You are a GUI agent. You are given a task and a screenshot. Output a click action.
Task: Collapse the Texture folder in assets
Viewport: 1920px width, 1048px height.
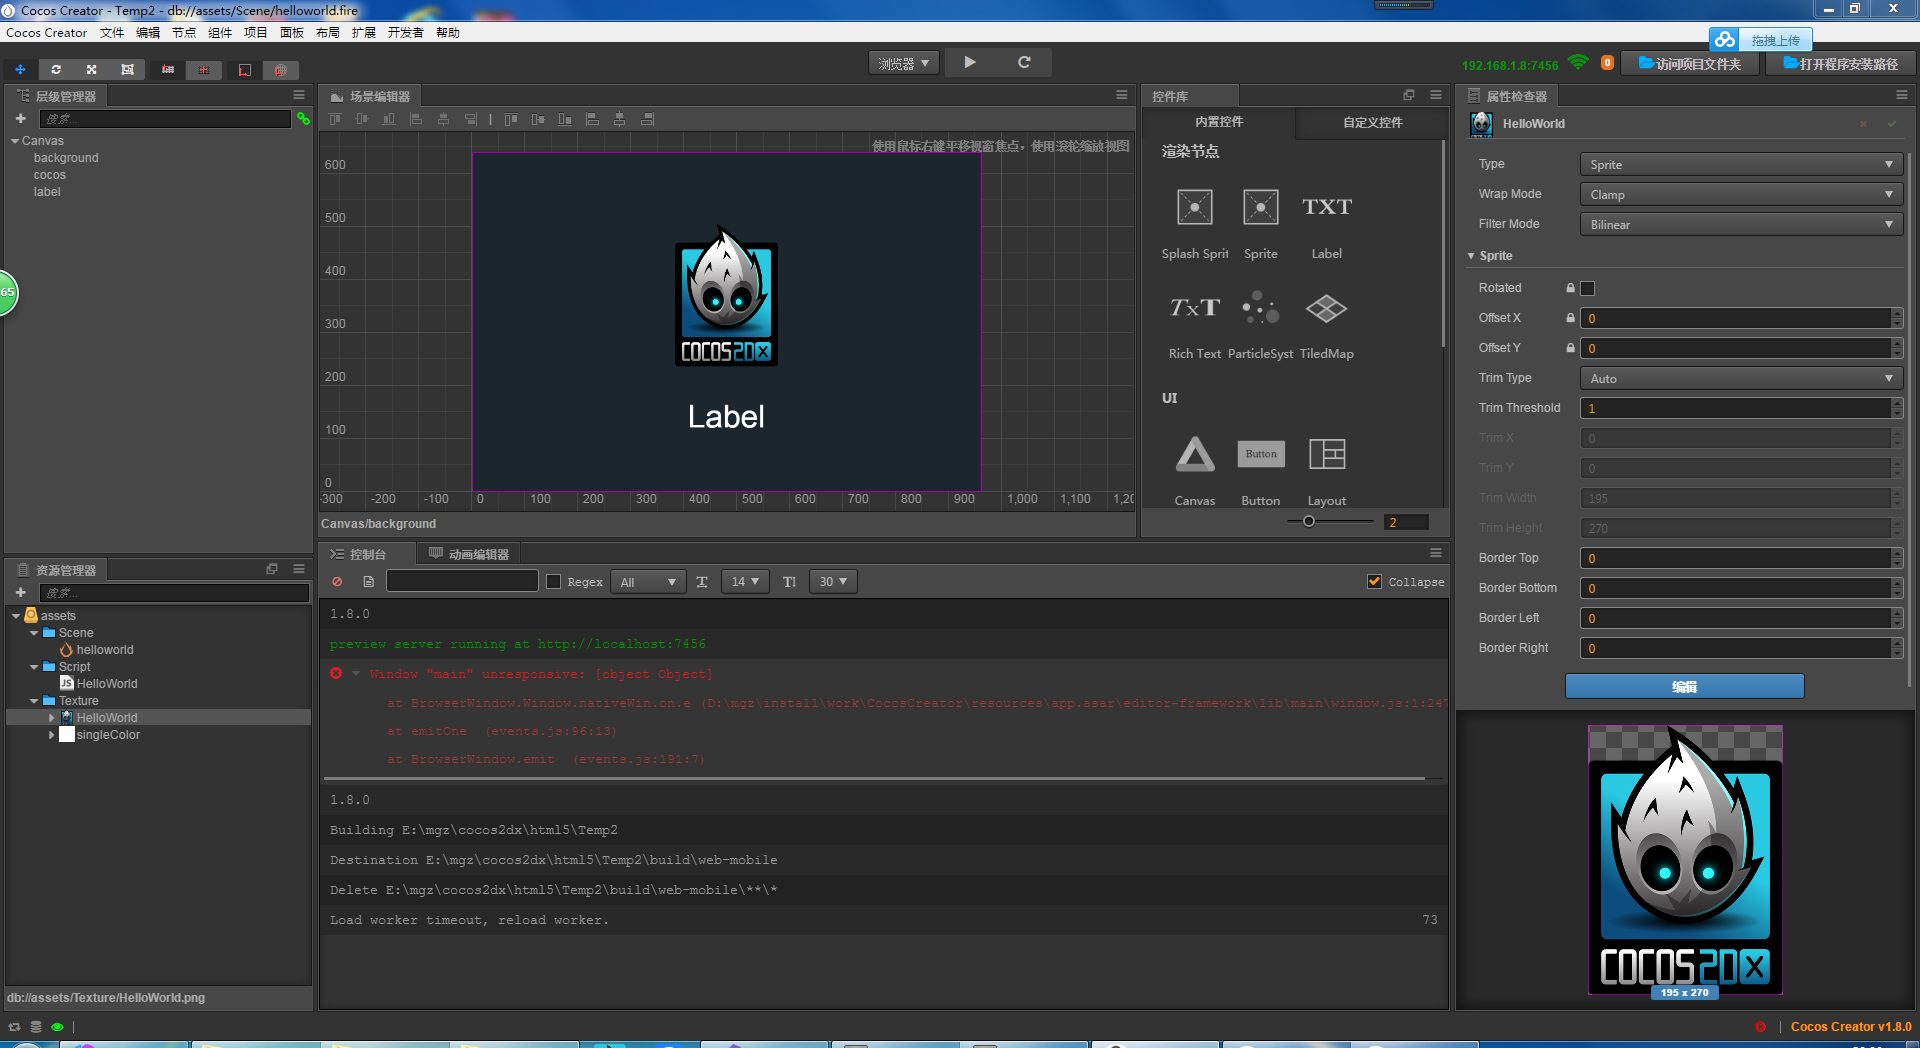click(x=34, y=701)
